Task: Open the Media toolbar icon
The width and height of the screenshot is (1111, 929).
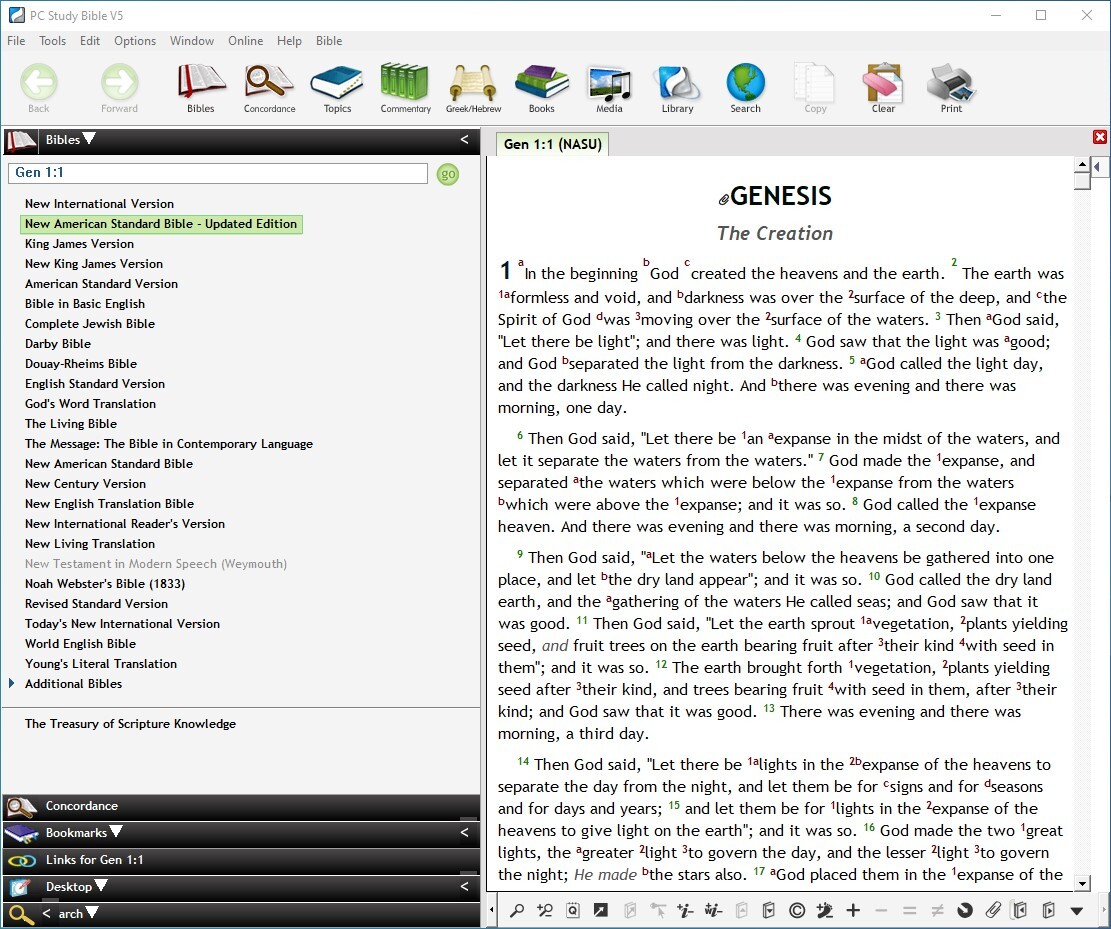Action: pyautogui.click(x=609, y=88)
